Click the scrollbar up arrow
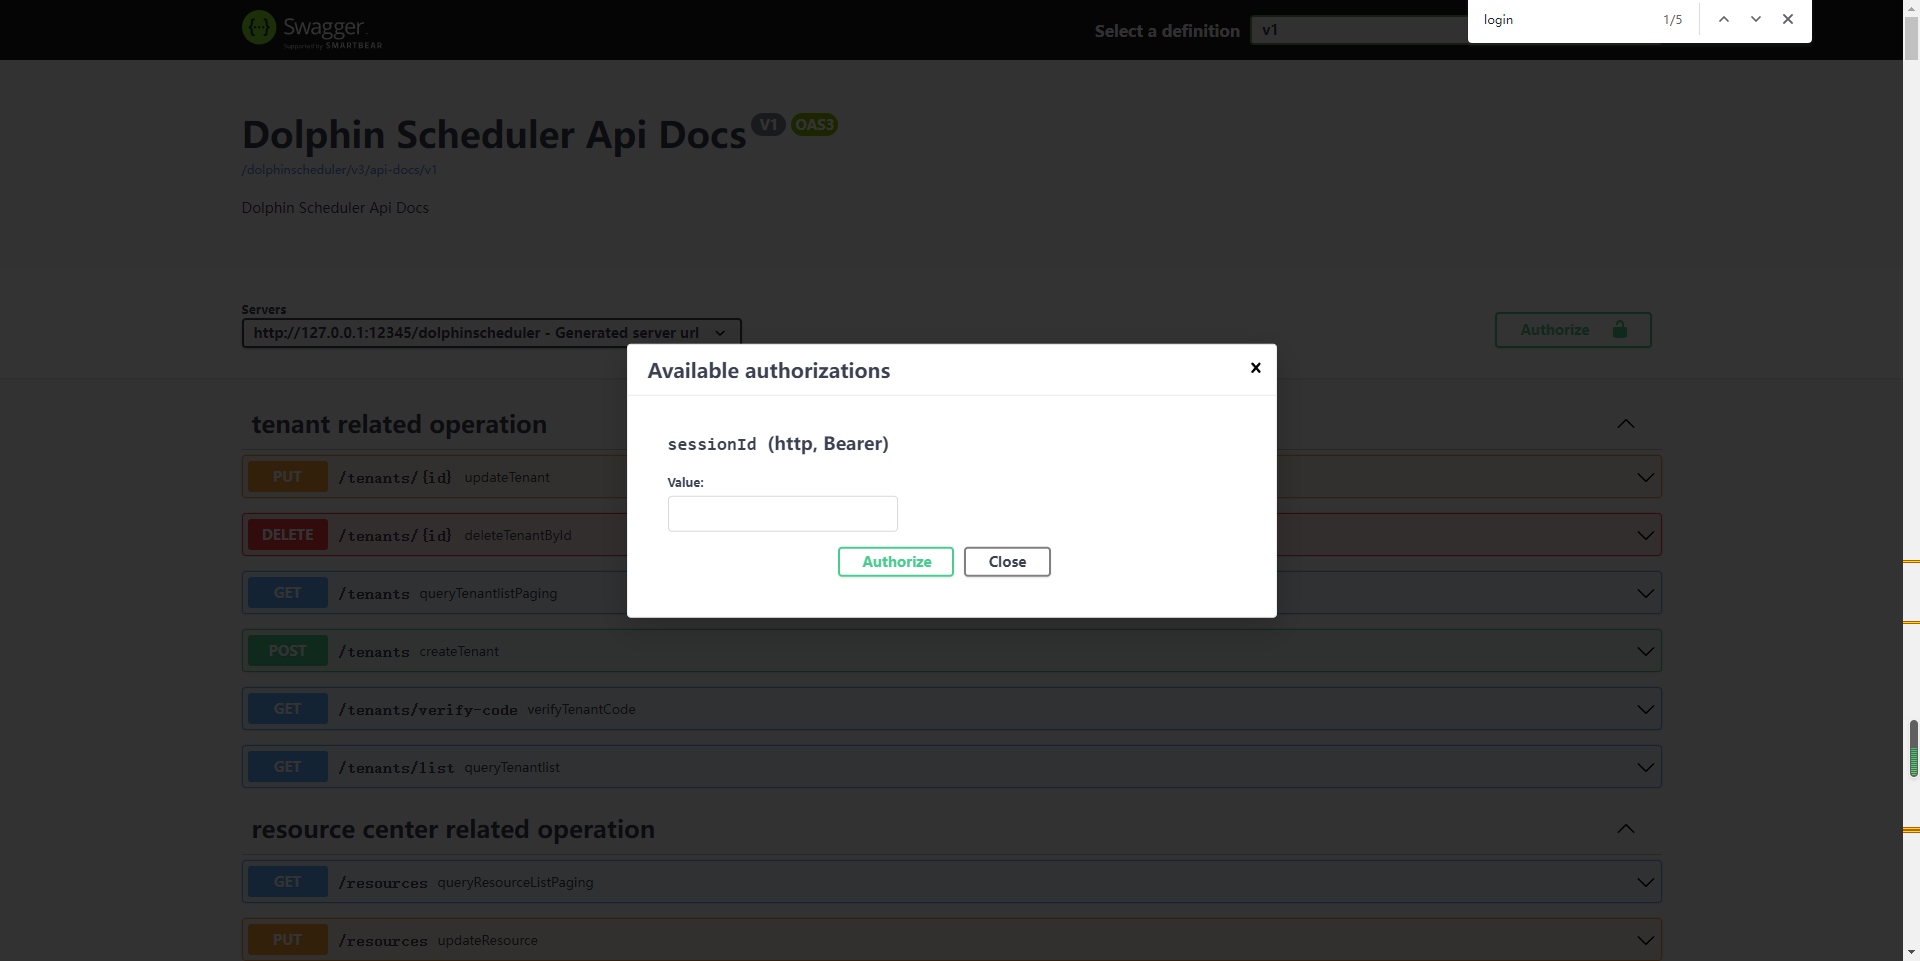1920x961 pixels. (x=1911, y=8)
